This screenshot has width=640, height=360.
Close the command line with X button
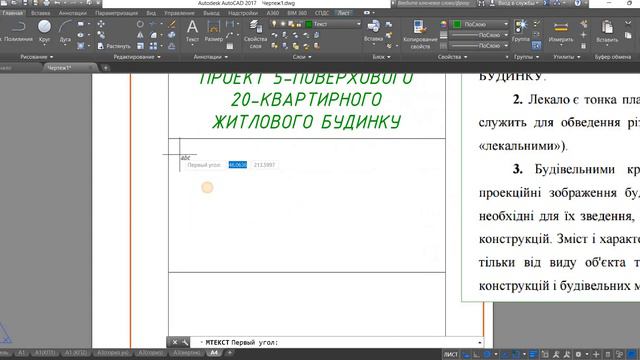tap(175, 342)
